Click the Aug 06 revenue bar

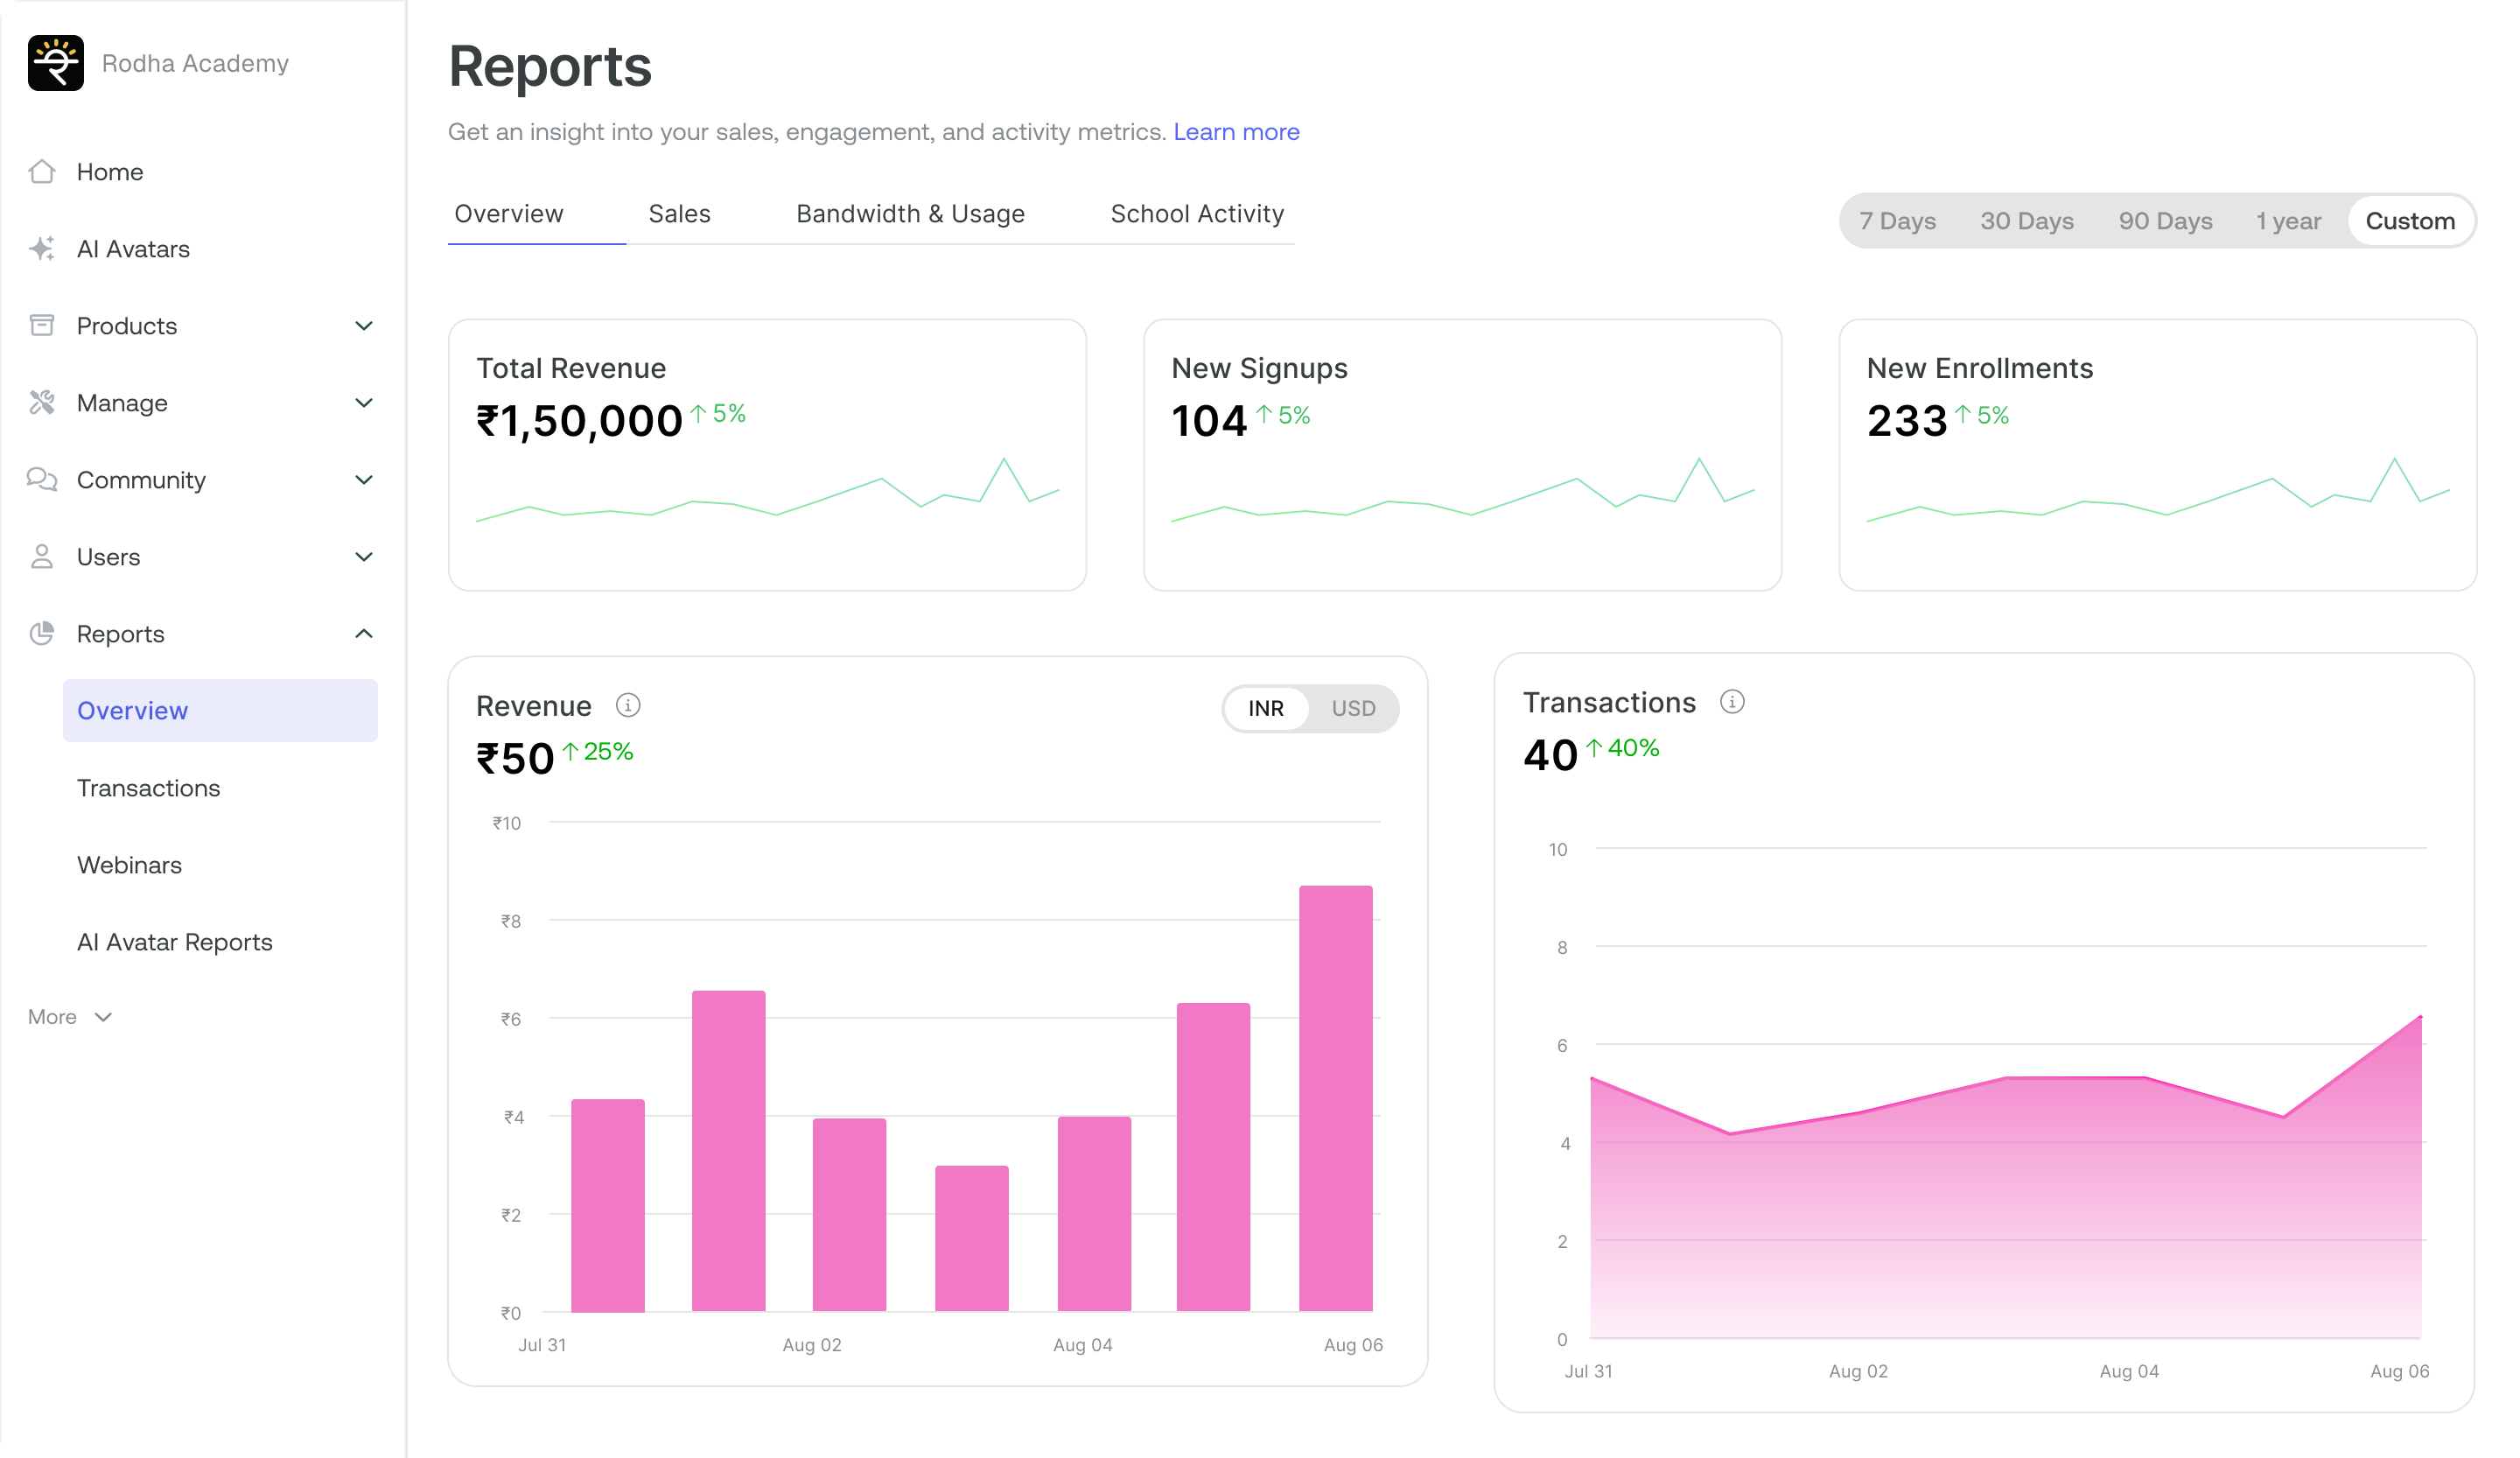coord(1335,1098)
